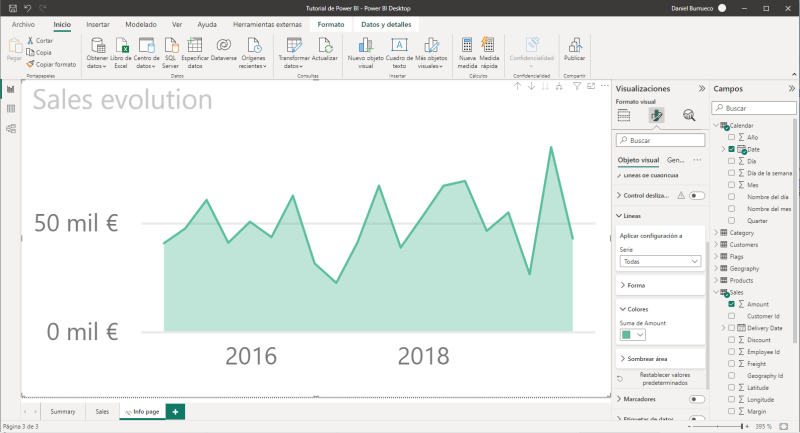Open the Analytics magnifier pane in Visualizaciones
This screenshot has height=433, width=800.
tap(689, 115)
